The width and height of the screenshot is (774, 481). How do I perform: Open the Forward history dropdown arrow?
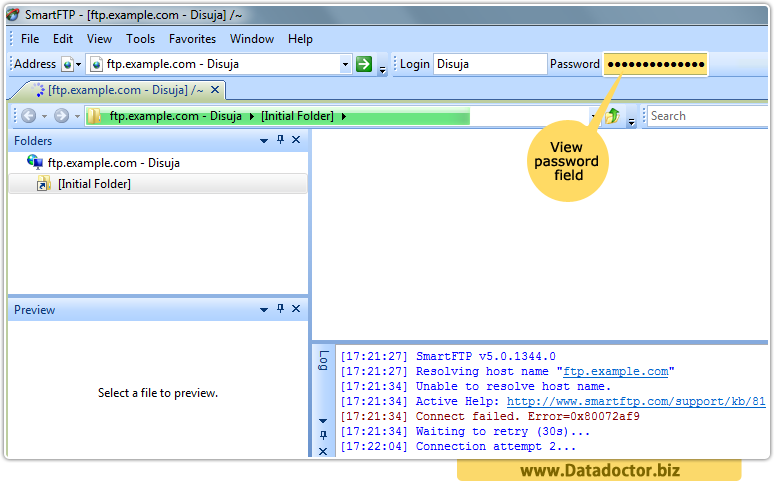pyautogui.click(x=77, y=117)
